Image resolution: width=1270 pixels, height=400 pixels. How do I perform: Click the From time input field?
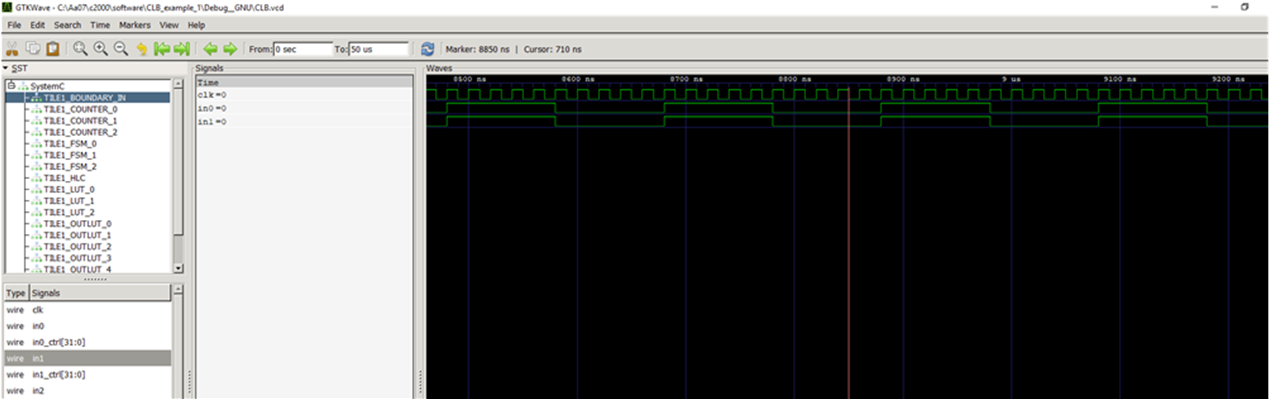click(302, 48)
